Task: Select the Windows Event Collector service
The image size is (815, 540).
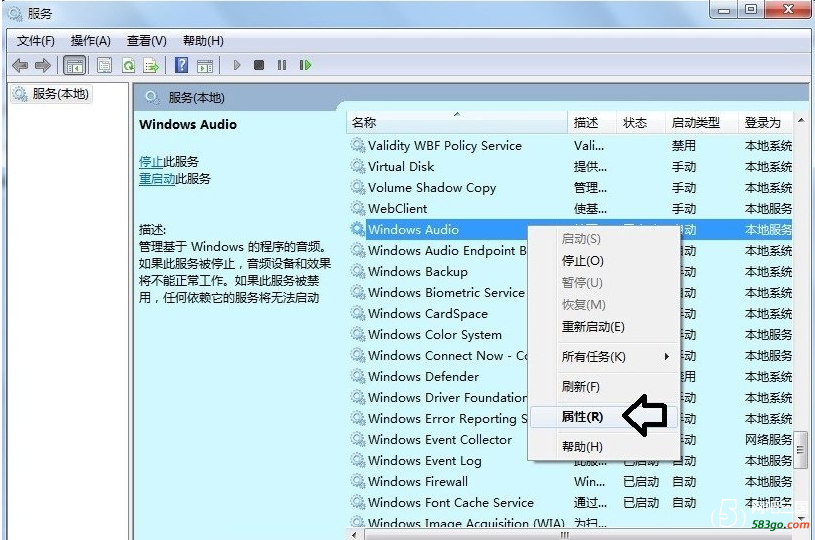Action: point(438,440)
